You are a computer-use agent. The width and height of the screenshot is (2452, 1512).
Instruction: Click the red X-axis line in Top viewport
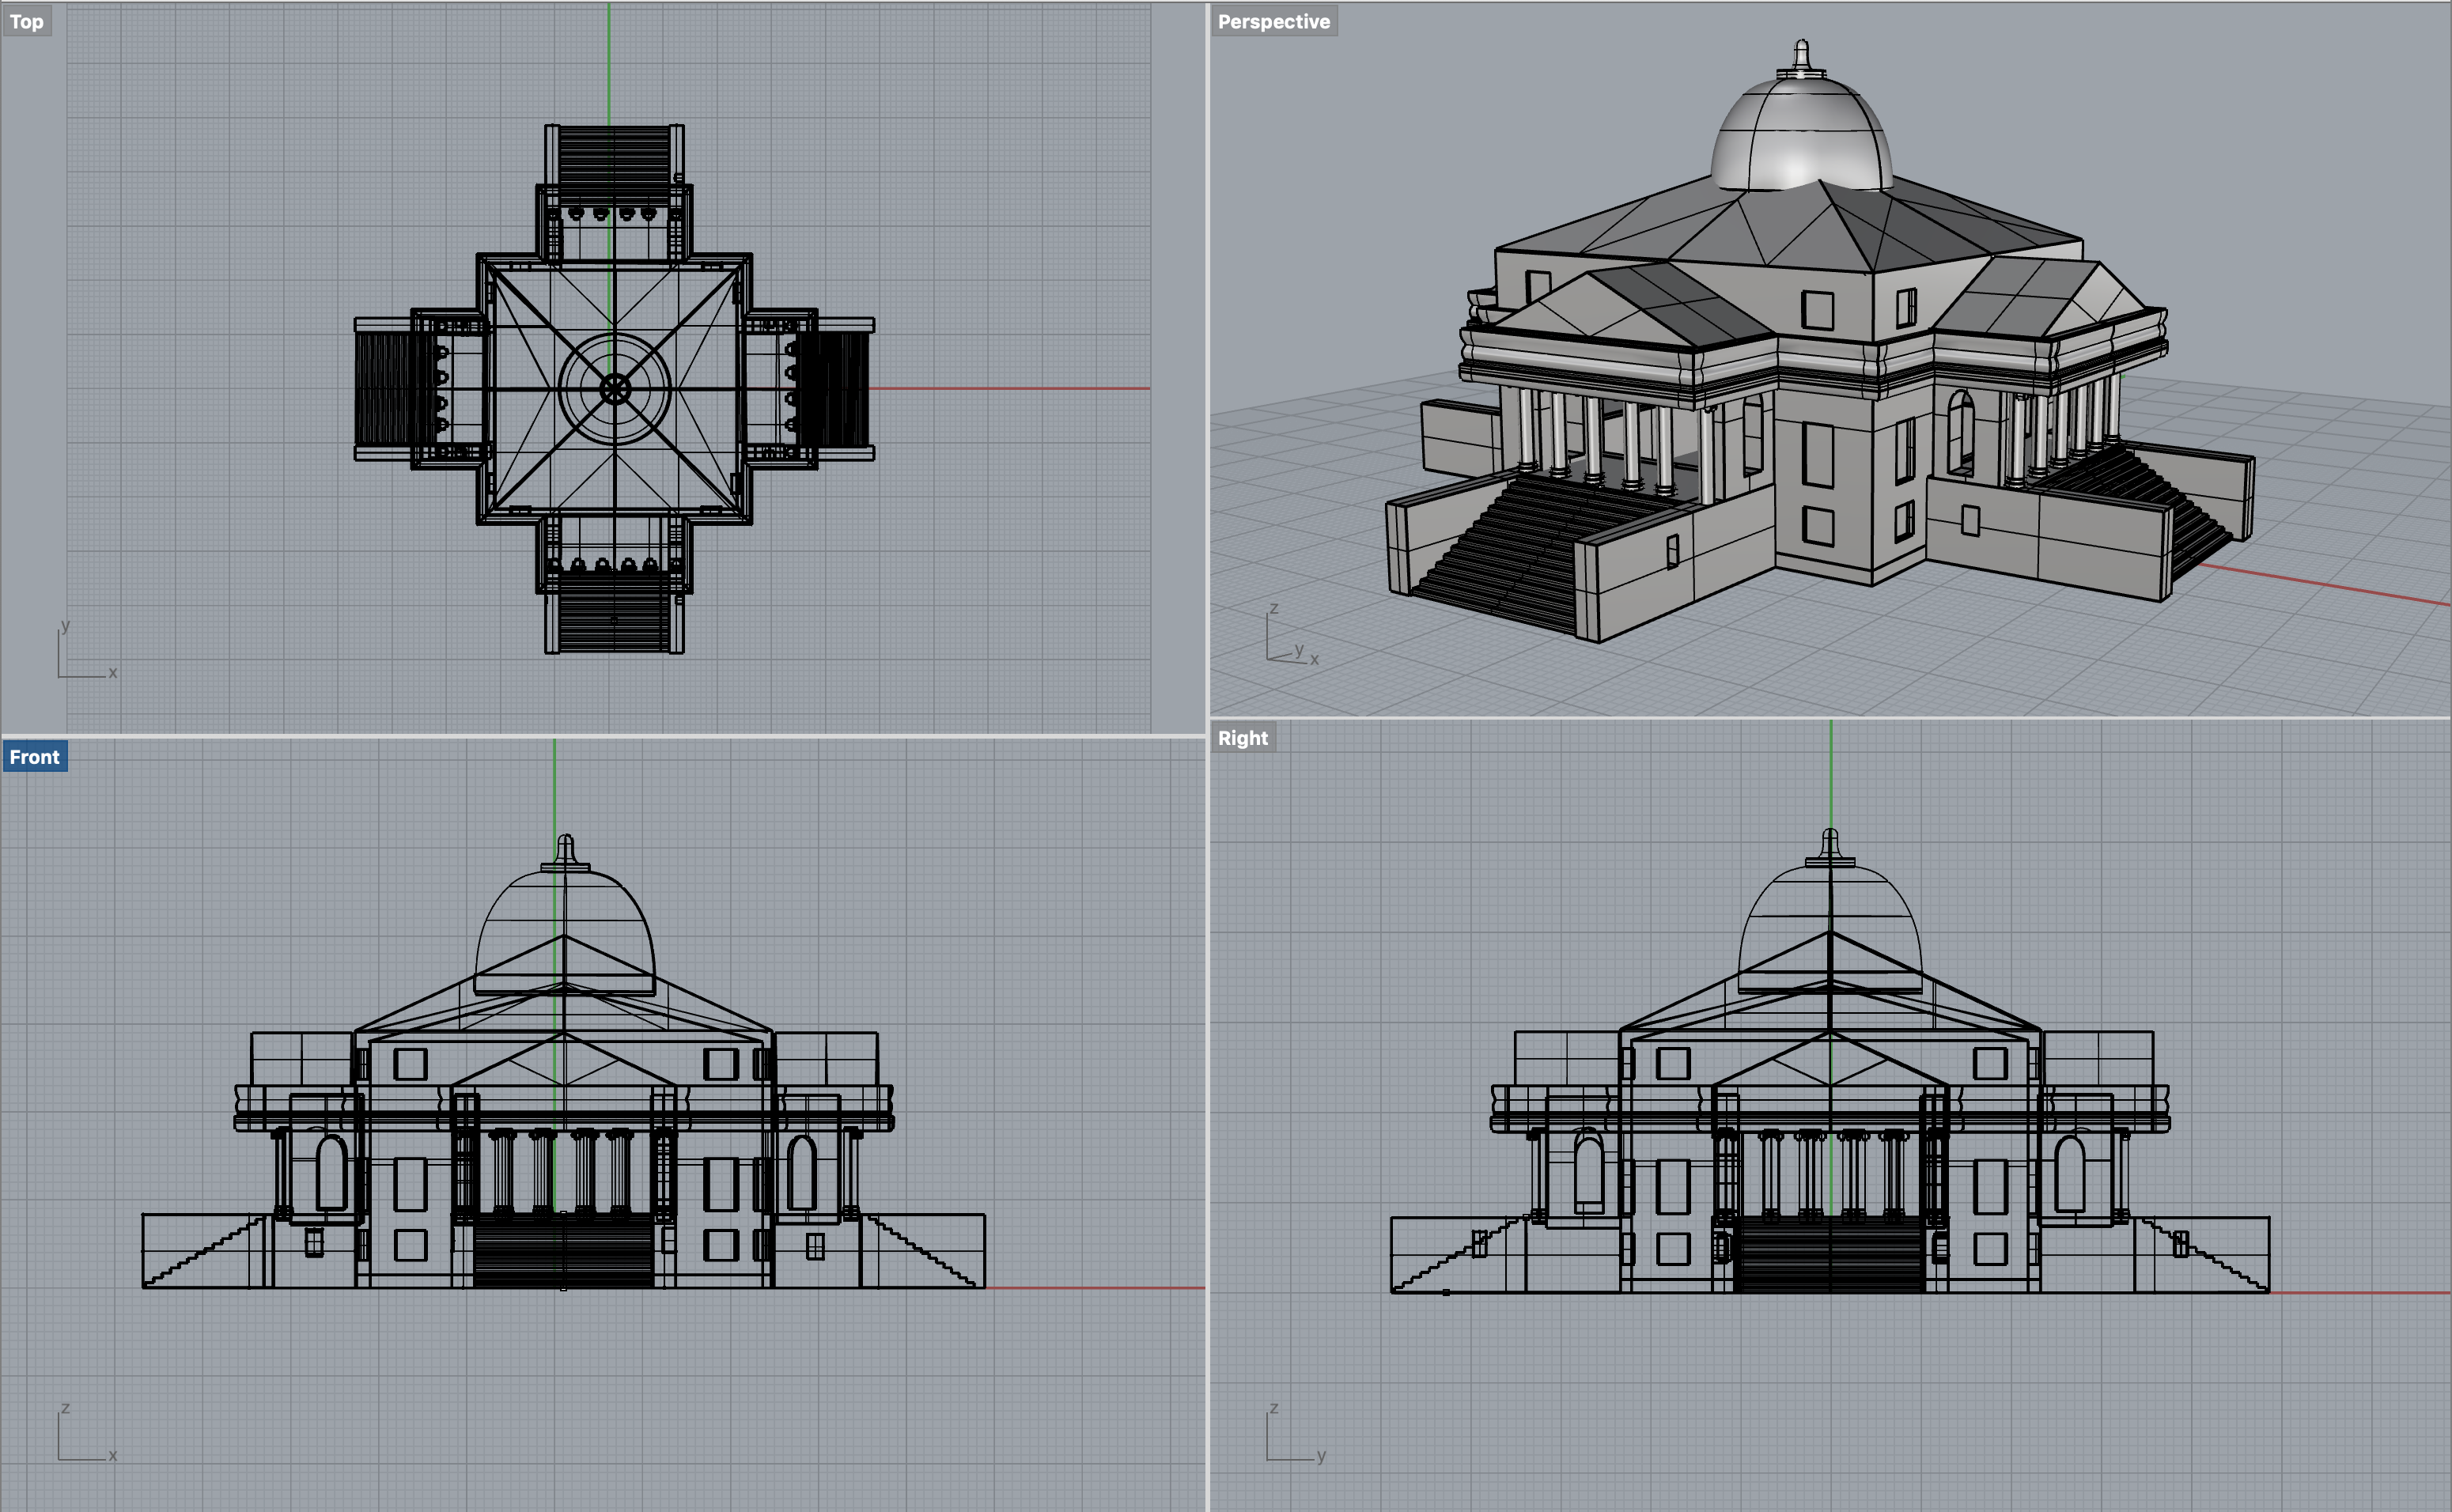coord(1010,388)
